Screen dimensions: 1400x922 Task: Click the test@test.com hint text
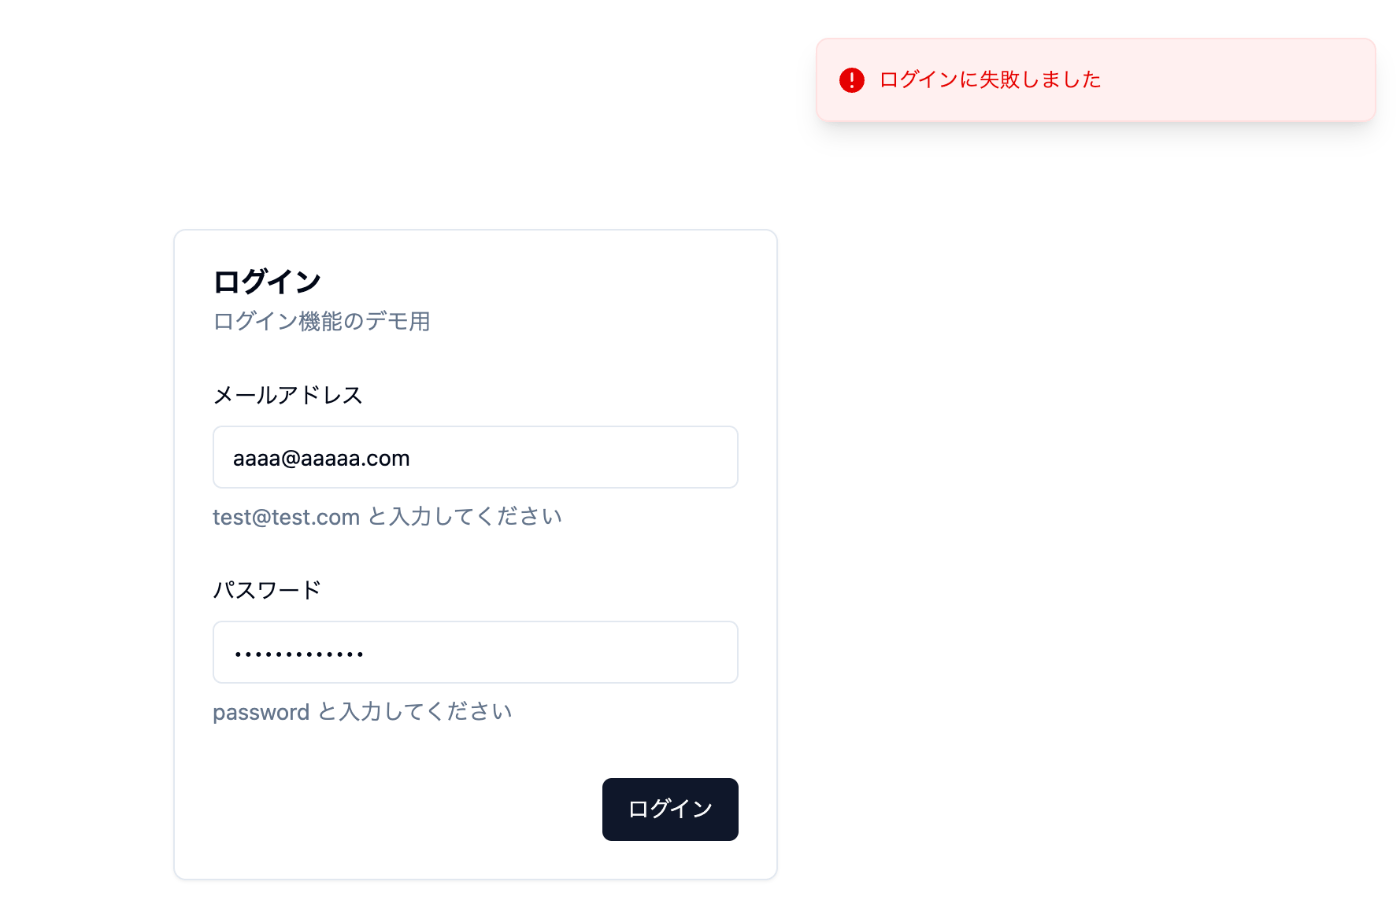[286, 517]
